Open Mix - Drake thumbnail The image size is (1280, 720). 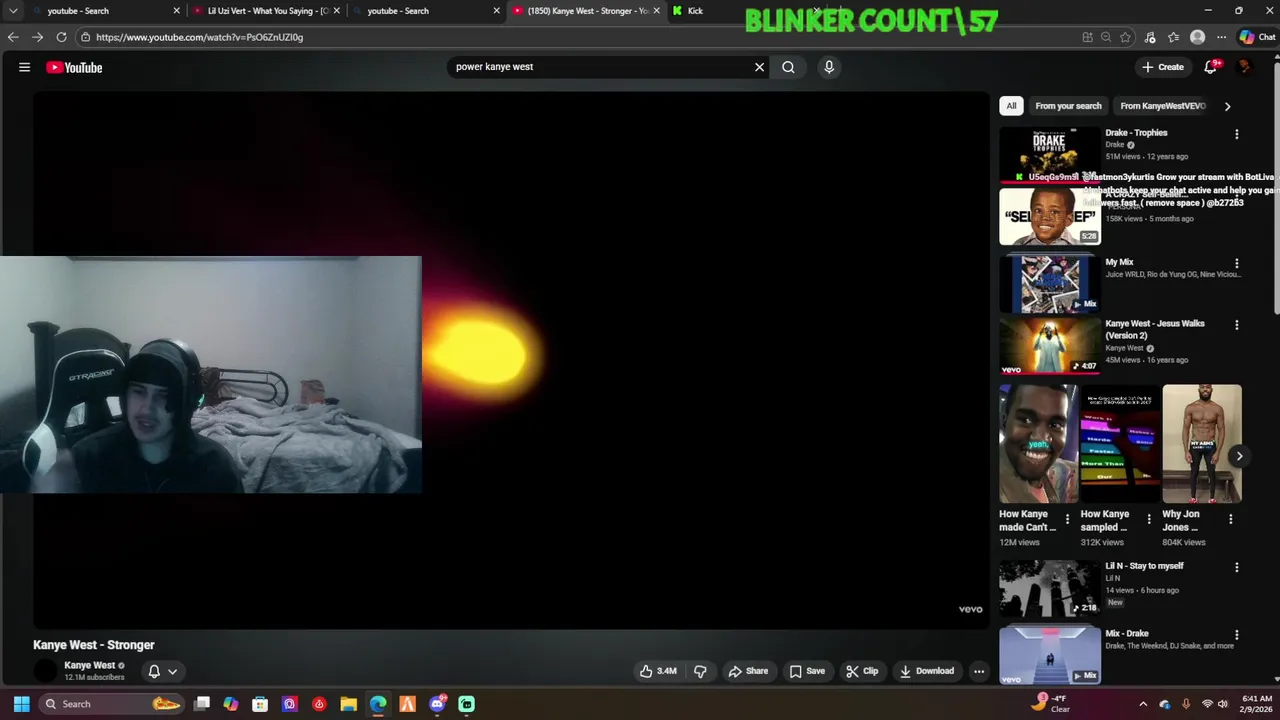coord(1050,655)
